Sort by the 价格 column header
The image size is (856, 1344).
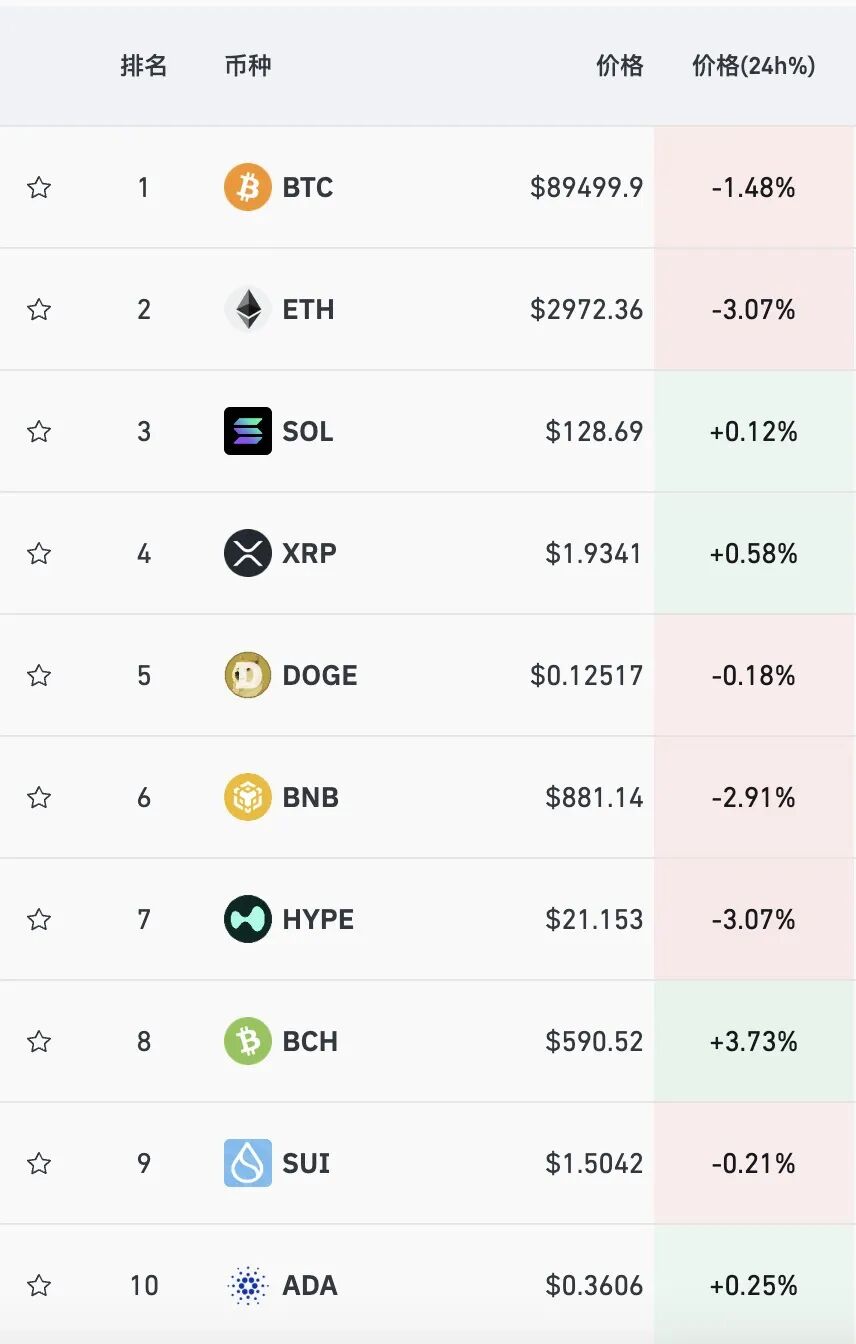(619, 66)
